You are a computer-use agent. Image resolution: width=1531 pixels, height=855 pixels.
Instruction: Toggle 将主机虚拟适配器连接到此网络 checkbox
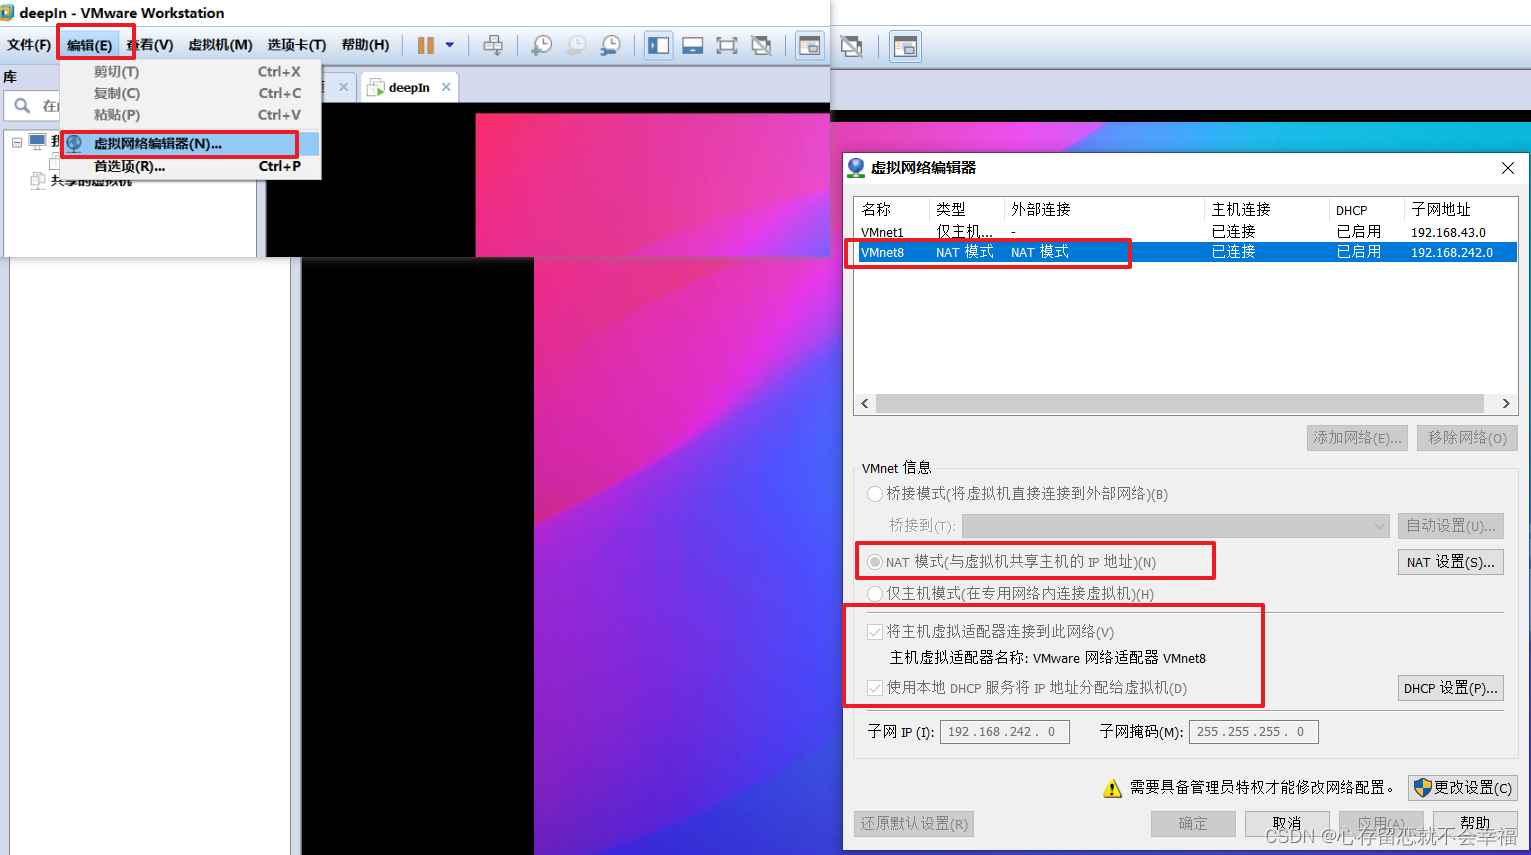click(875, 632)
